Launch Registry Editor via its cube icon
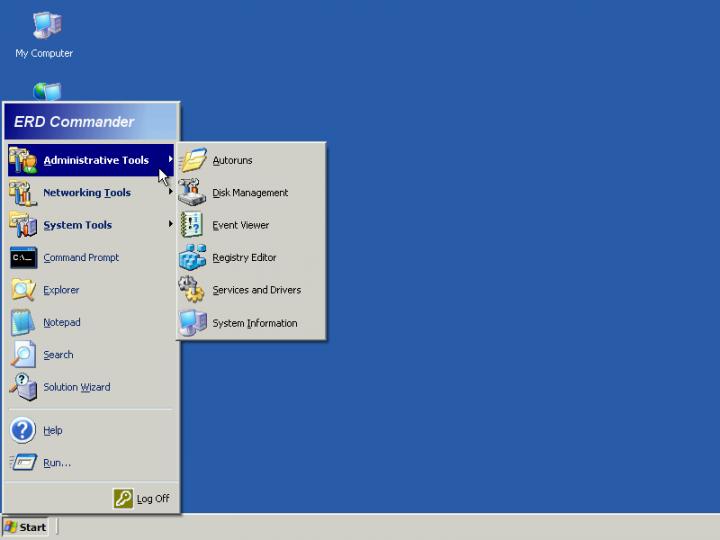This screenshot has width=720, height=540. click(192, 258)
